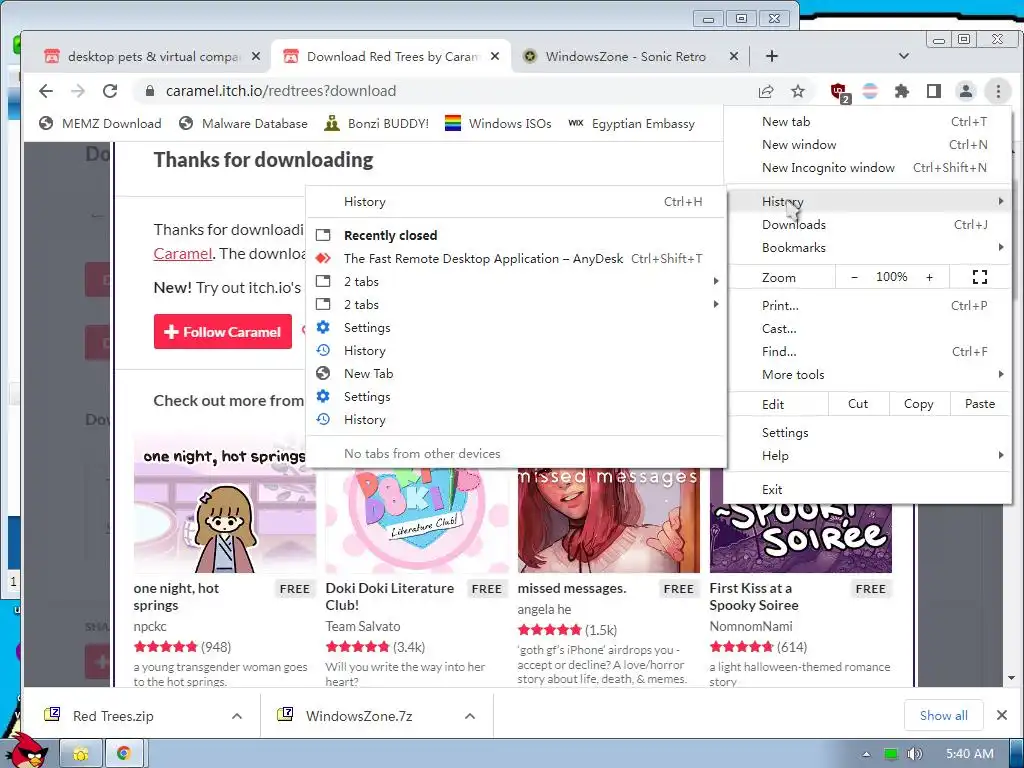
Task: Open a new tab with the plus icon
Action: coord(771,56)
